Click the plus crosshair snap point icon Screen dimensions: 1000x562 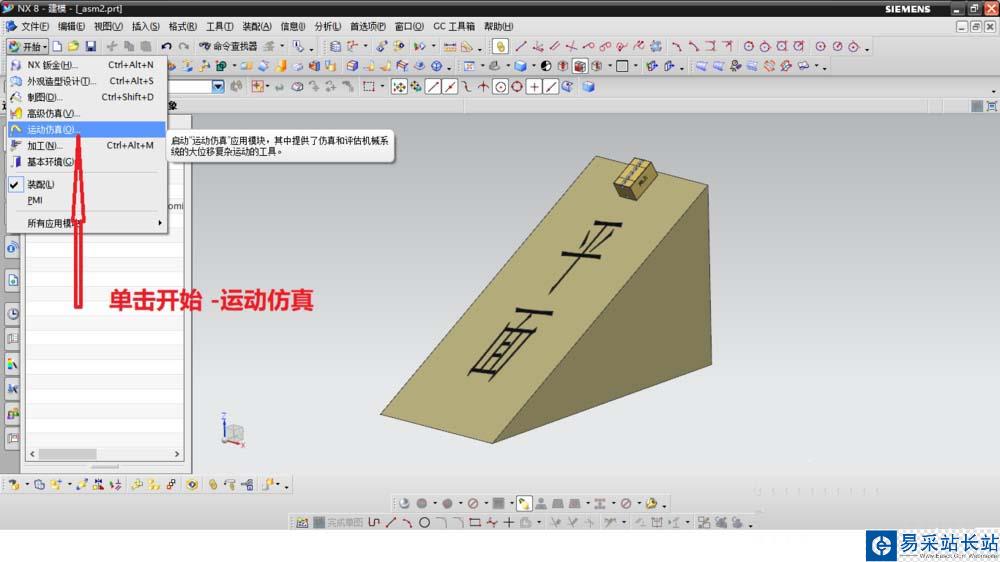(x=534, y=87)
